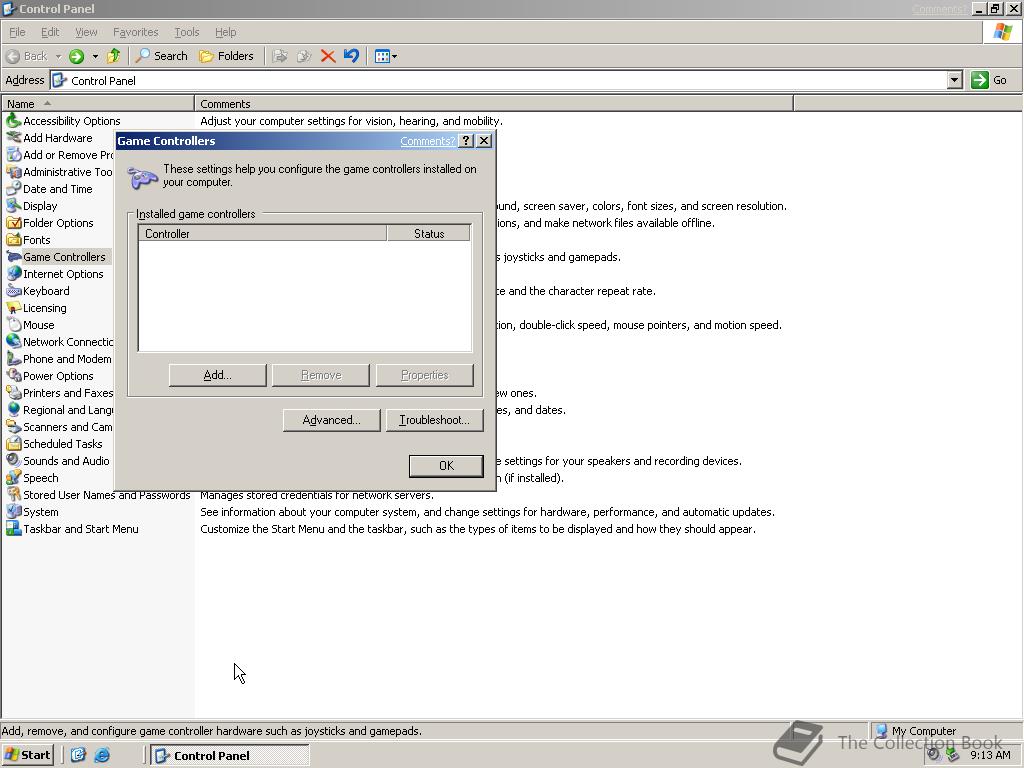Click the Add or Remove Programs icon

click(13, 155)
